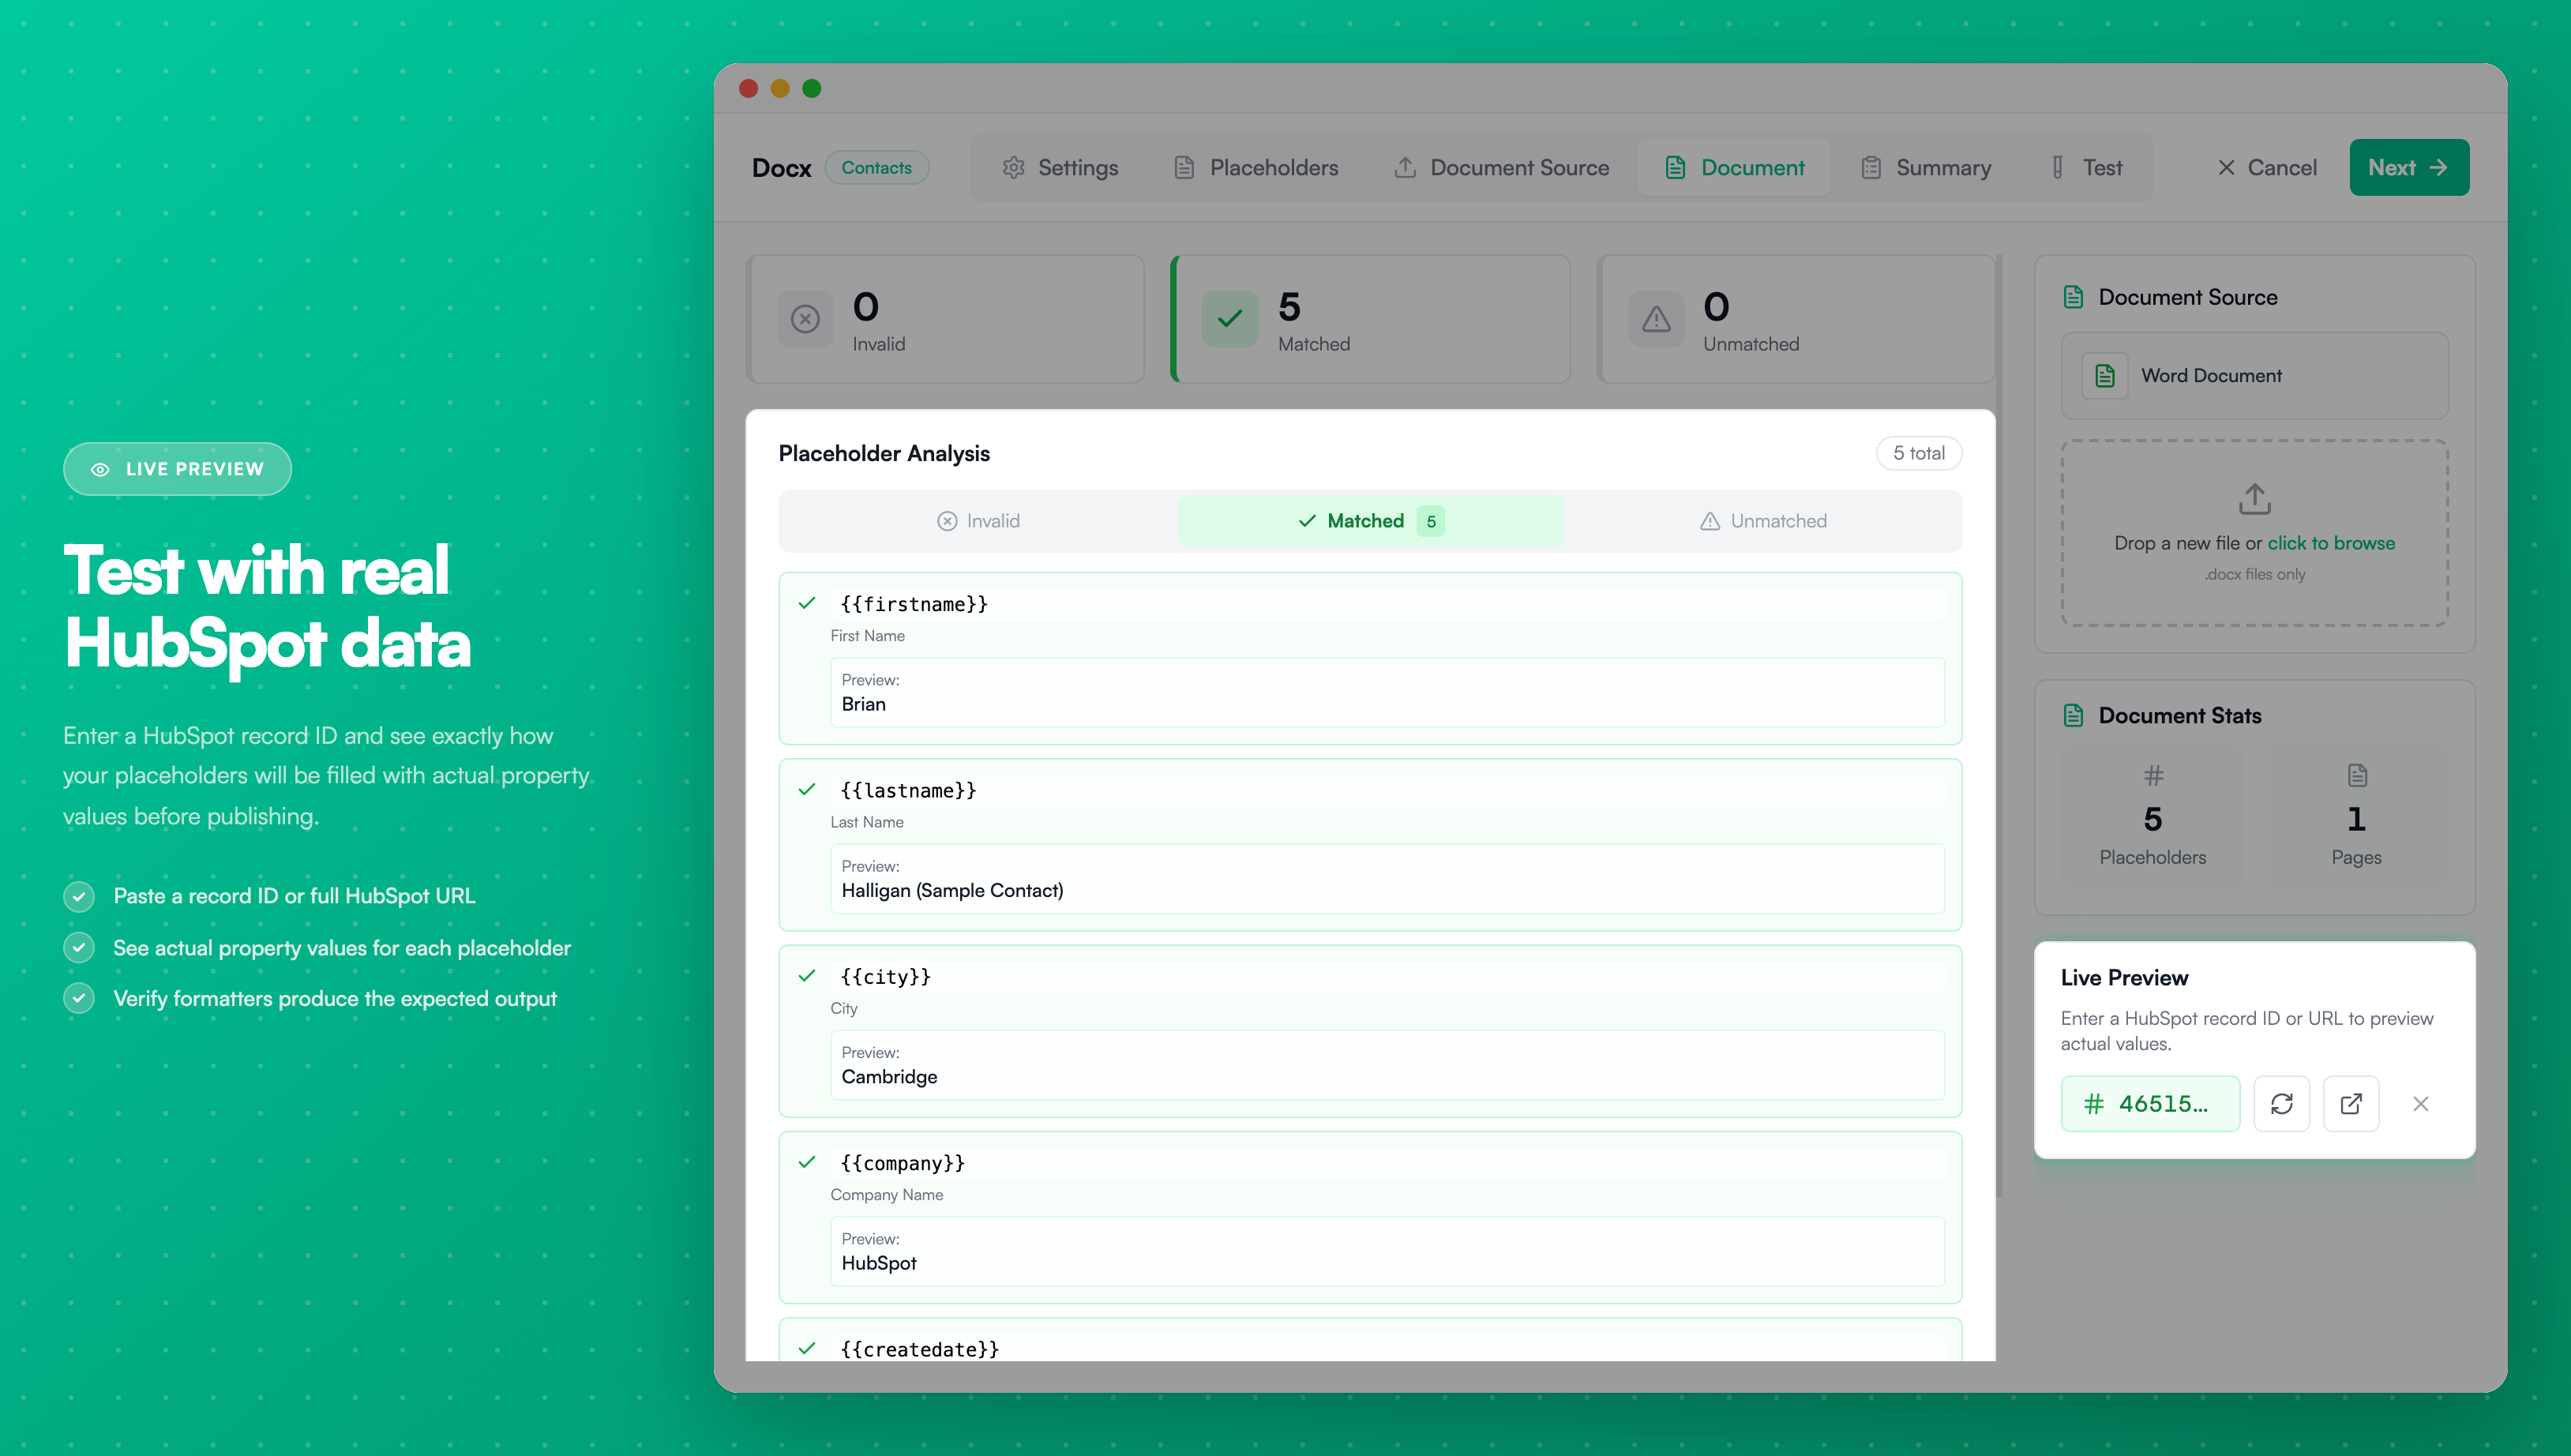Switch filter to Invalid placeholders

coord(978,520)
